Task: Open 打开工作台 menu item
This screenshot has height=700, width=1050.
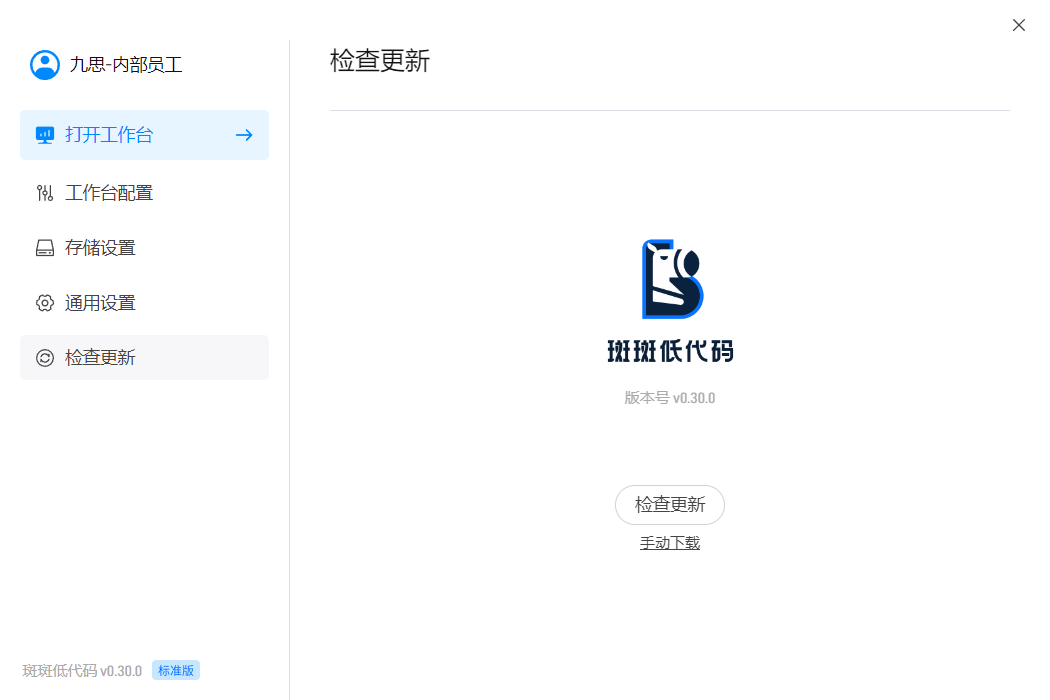Action: pos(145,135)
